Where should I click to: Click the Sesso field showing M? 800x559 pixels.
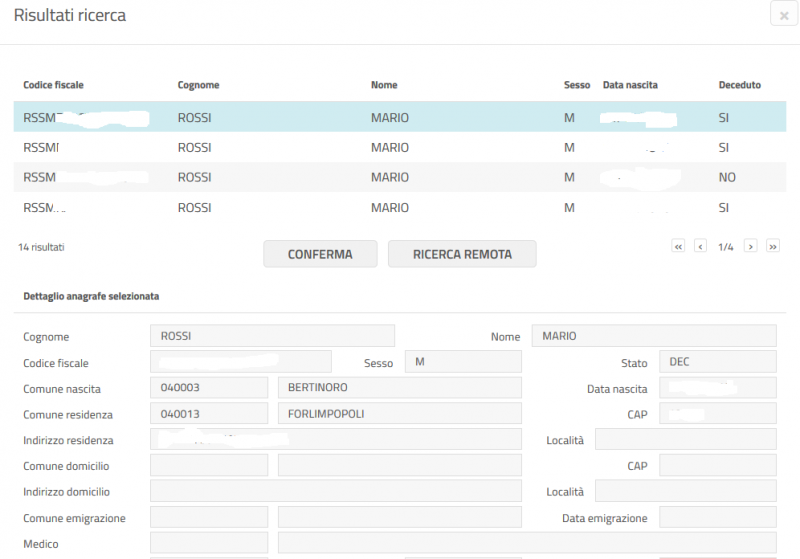[462, 362]
